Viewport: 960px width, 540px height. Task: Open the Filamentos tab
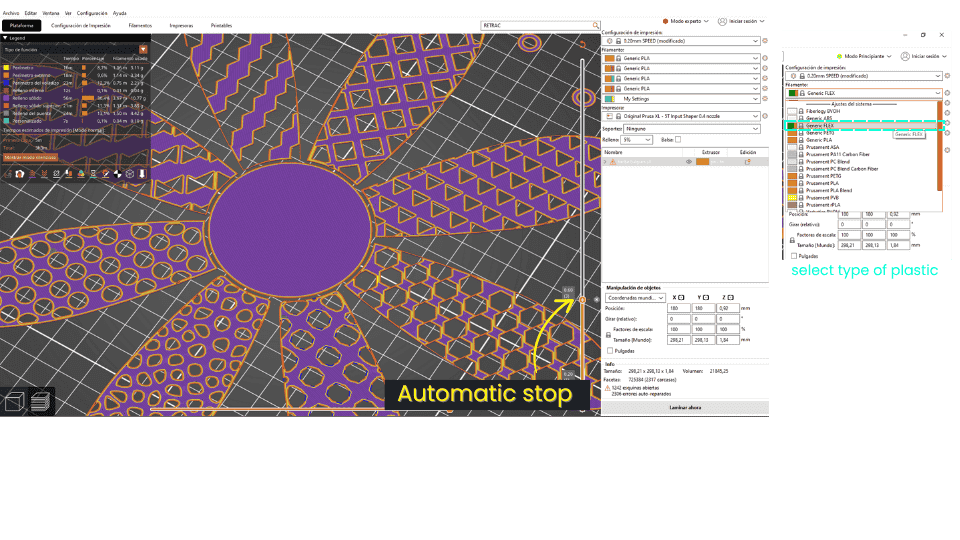point(141,24)
